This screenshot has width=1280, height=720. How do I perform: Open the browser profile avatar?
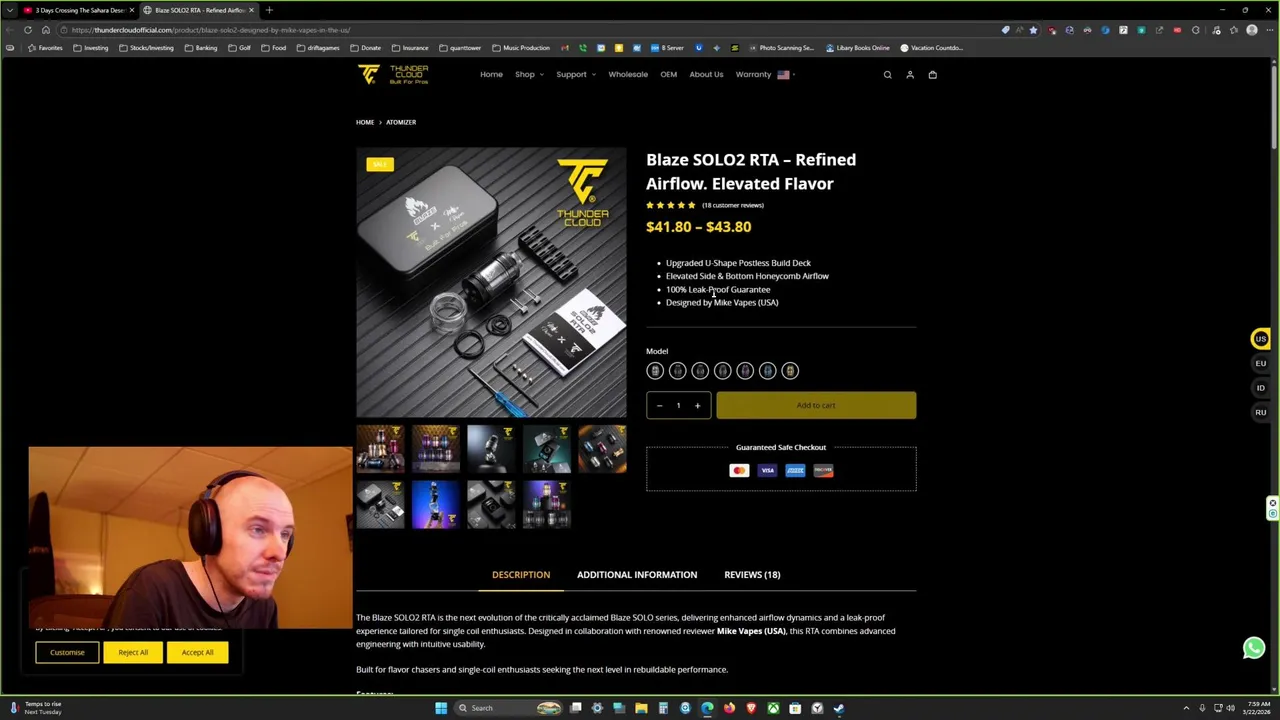[1251, 30]
